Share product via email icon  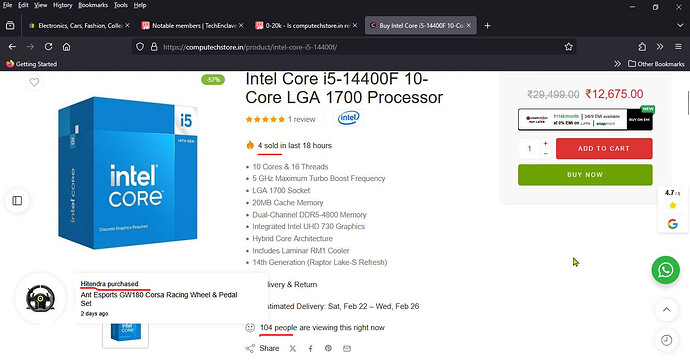pos(347,349)
